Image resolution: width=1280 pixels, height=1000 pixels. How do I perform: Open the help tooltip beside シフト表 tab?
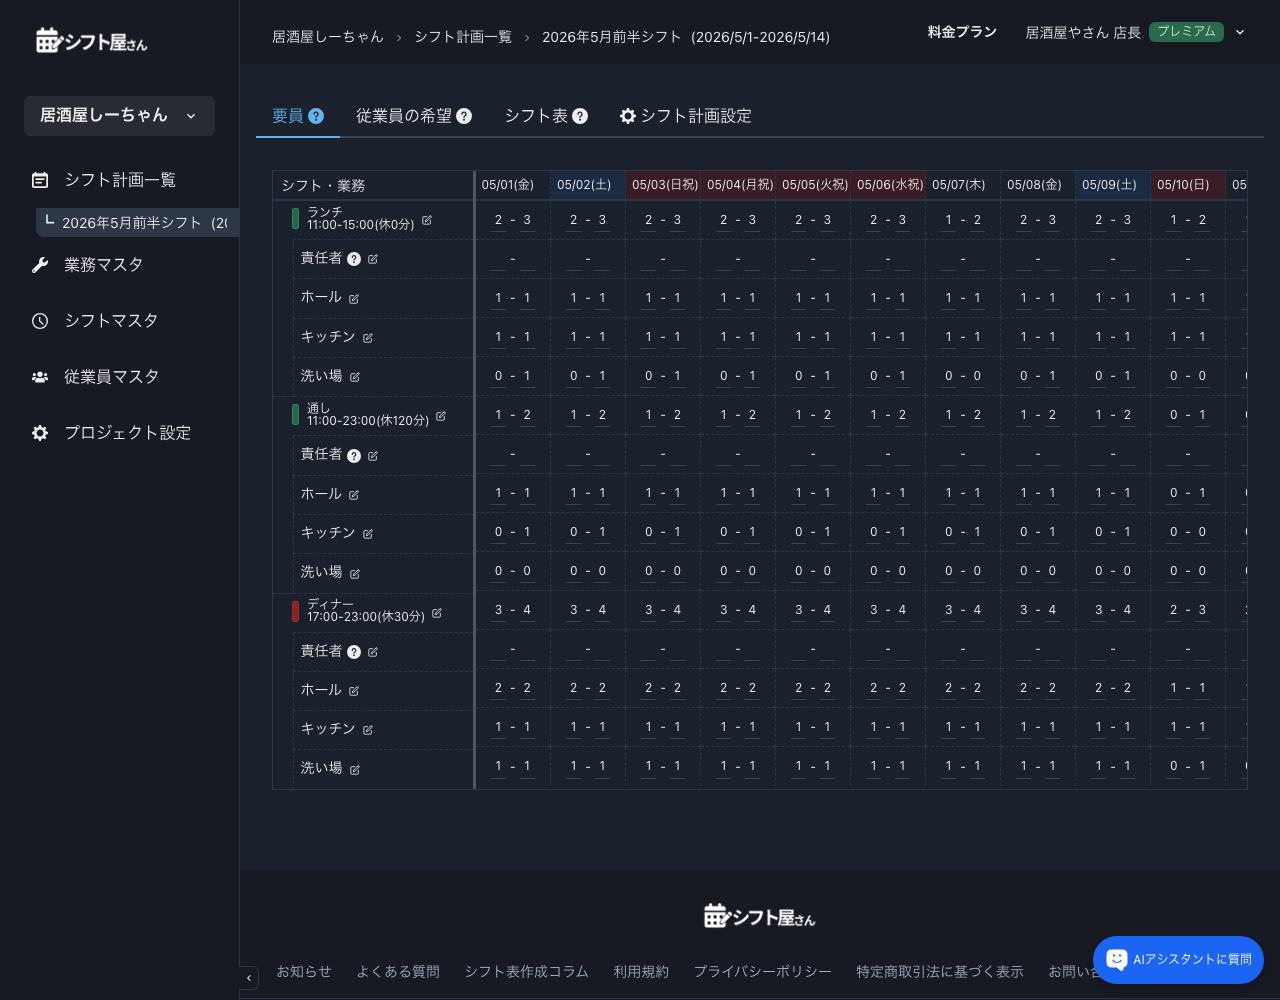(x=581, y=116)
